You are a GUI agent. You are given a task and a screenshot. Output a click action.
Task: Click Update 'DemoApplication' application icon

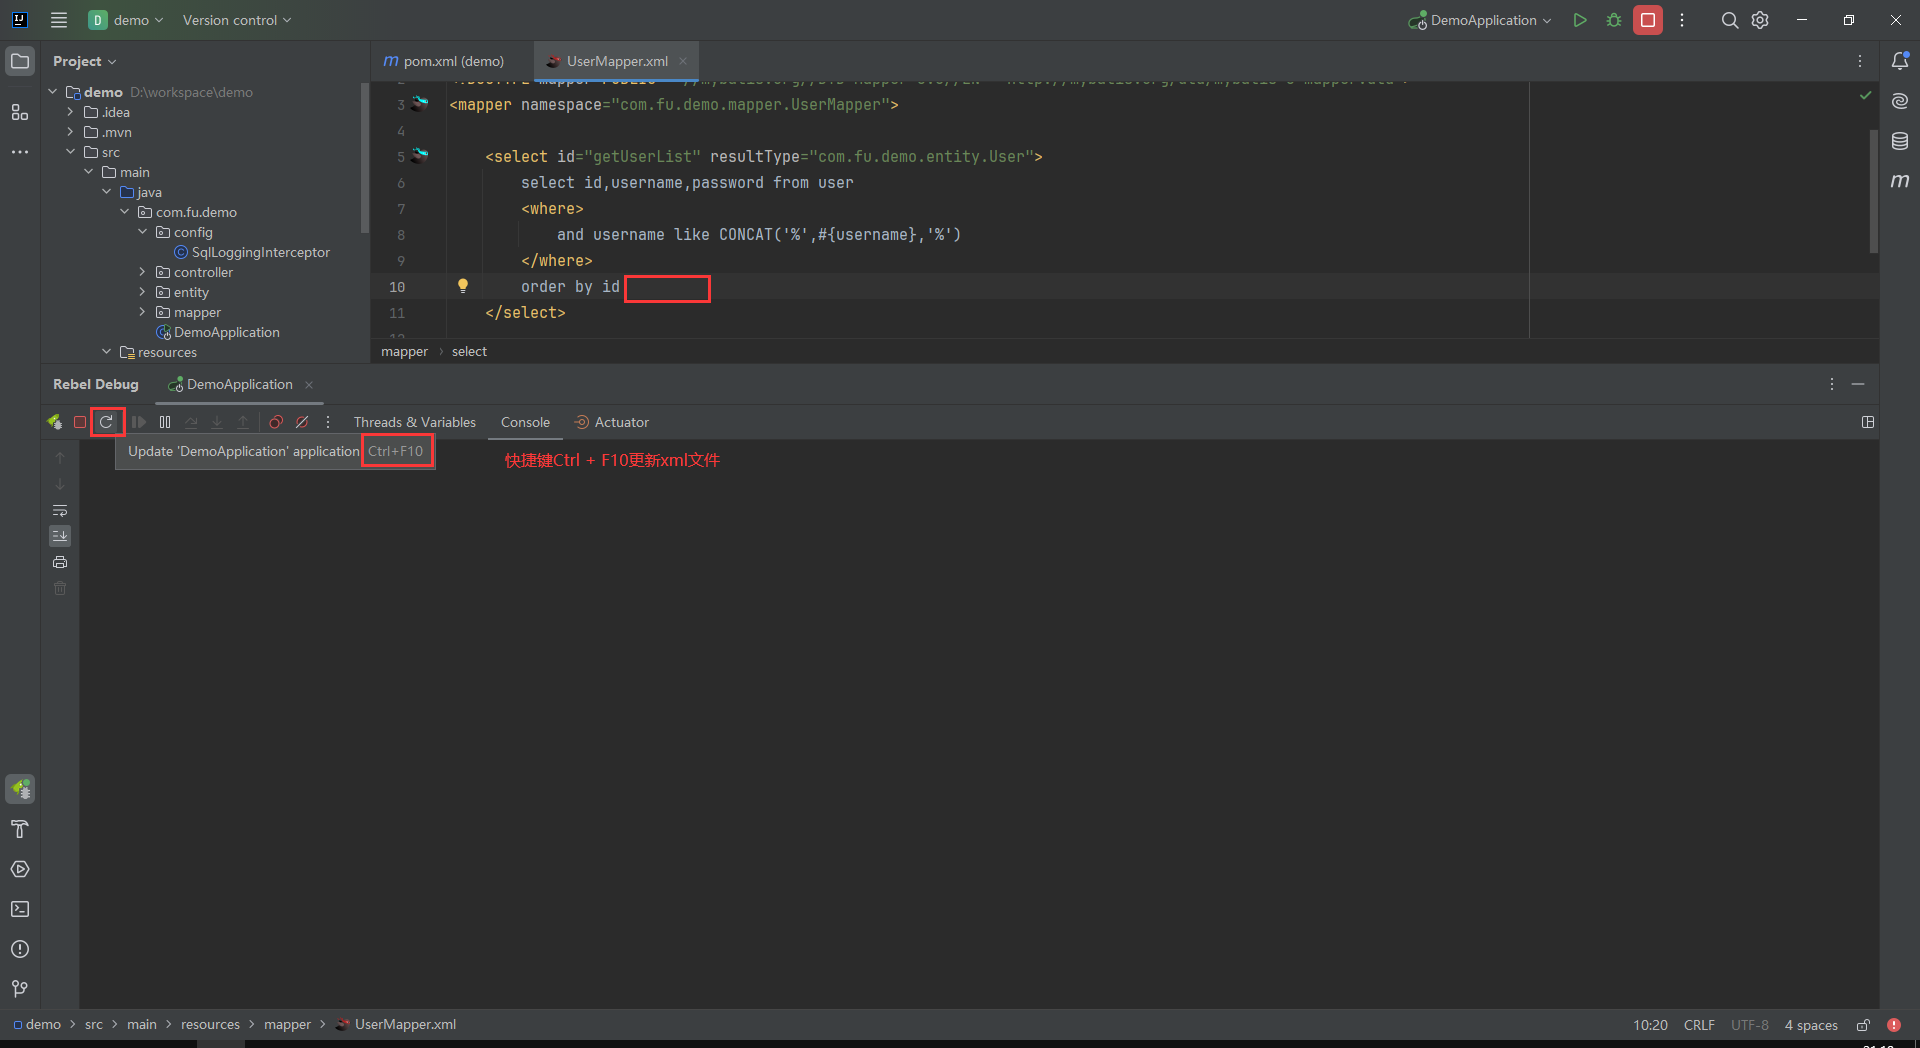point(107,422)
